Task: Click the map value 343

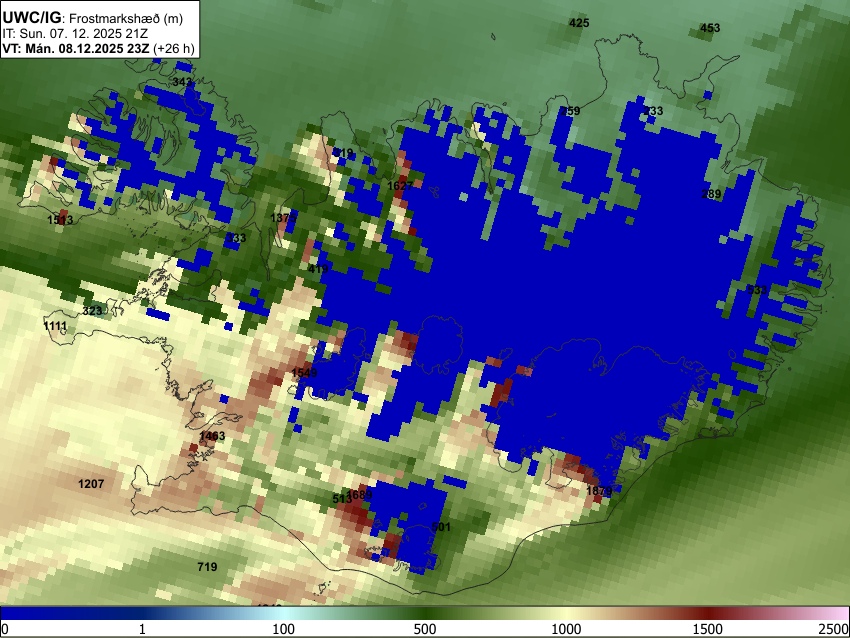Action: point(183,82)
